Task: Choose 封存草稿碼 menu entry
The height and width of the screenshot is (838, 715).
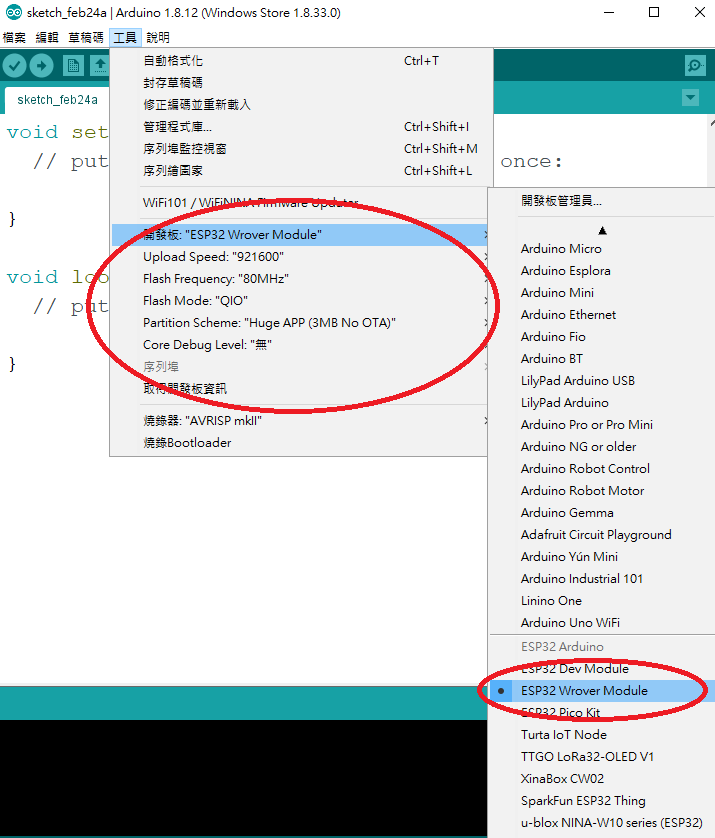Action: pyautogui.click(x=299, y=83)
